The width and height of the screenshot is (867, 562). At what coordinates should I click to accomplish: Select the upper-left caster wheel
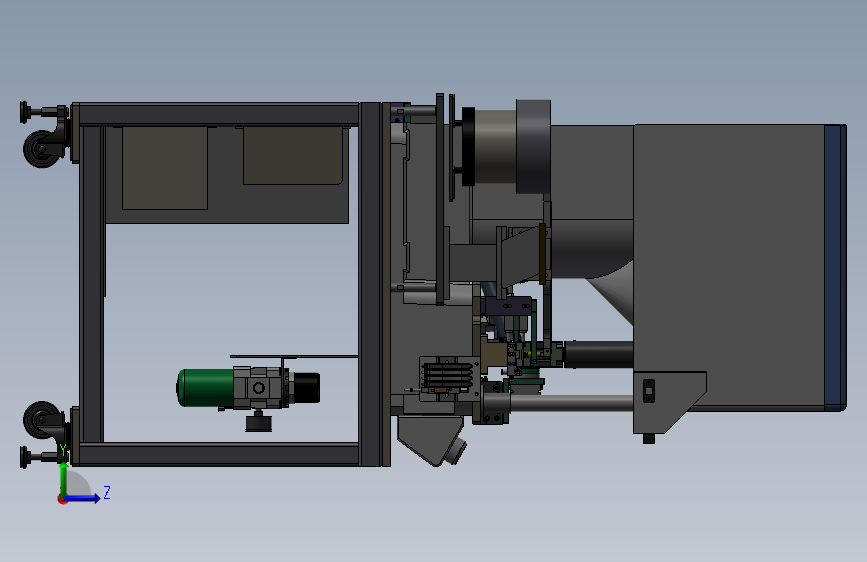tap(41, 149)
